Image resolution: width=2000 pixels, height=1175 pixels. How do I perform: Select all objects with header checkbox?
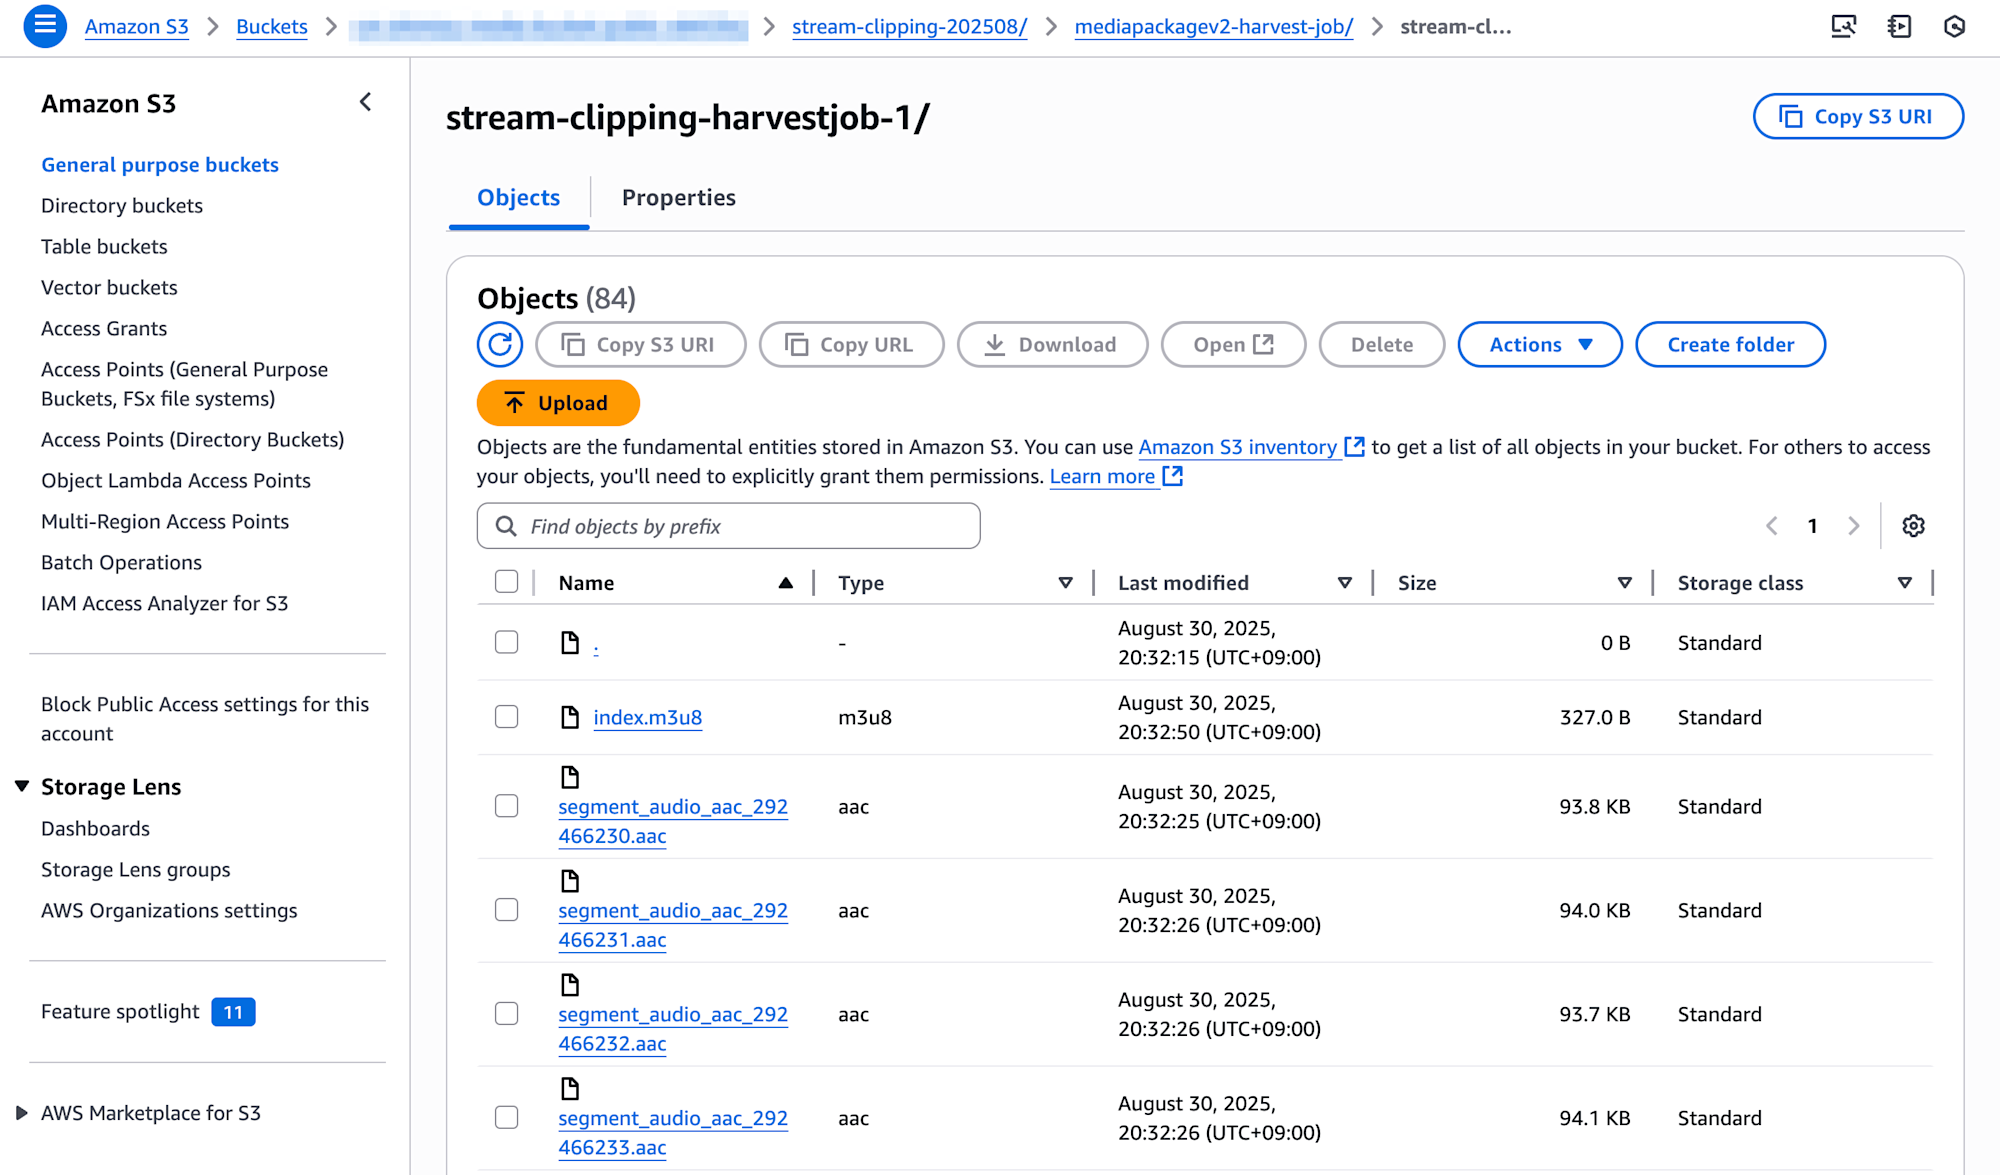(x=507, y=582)
